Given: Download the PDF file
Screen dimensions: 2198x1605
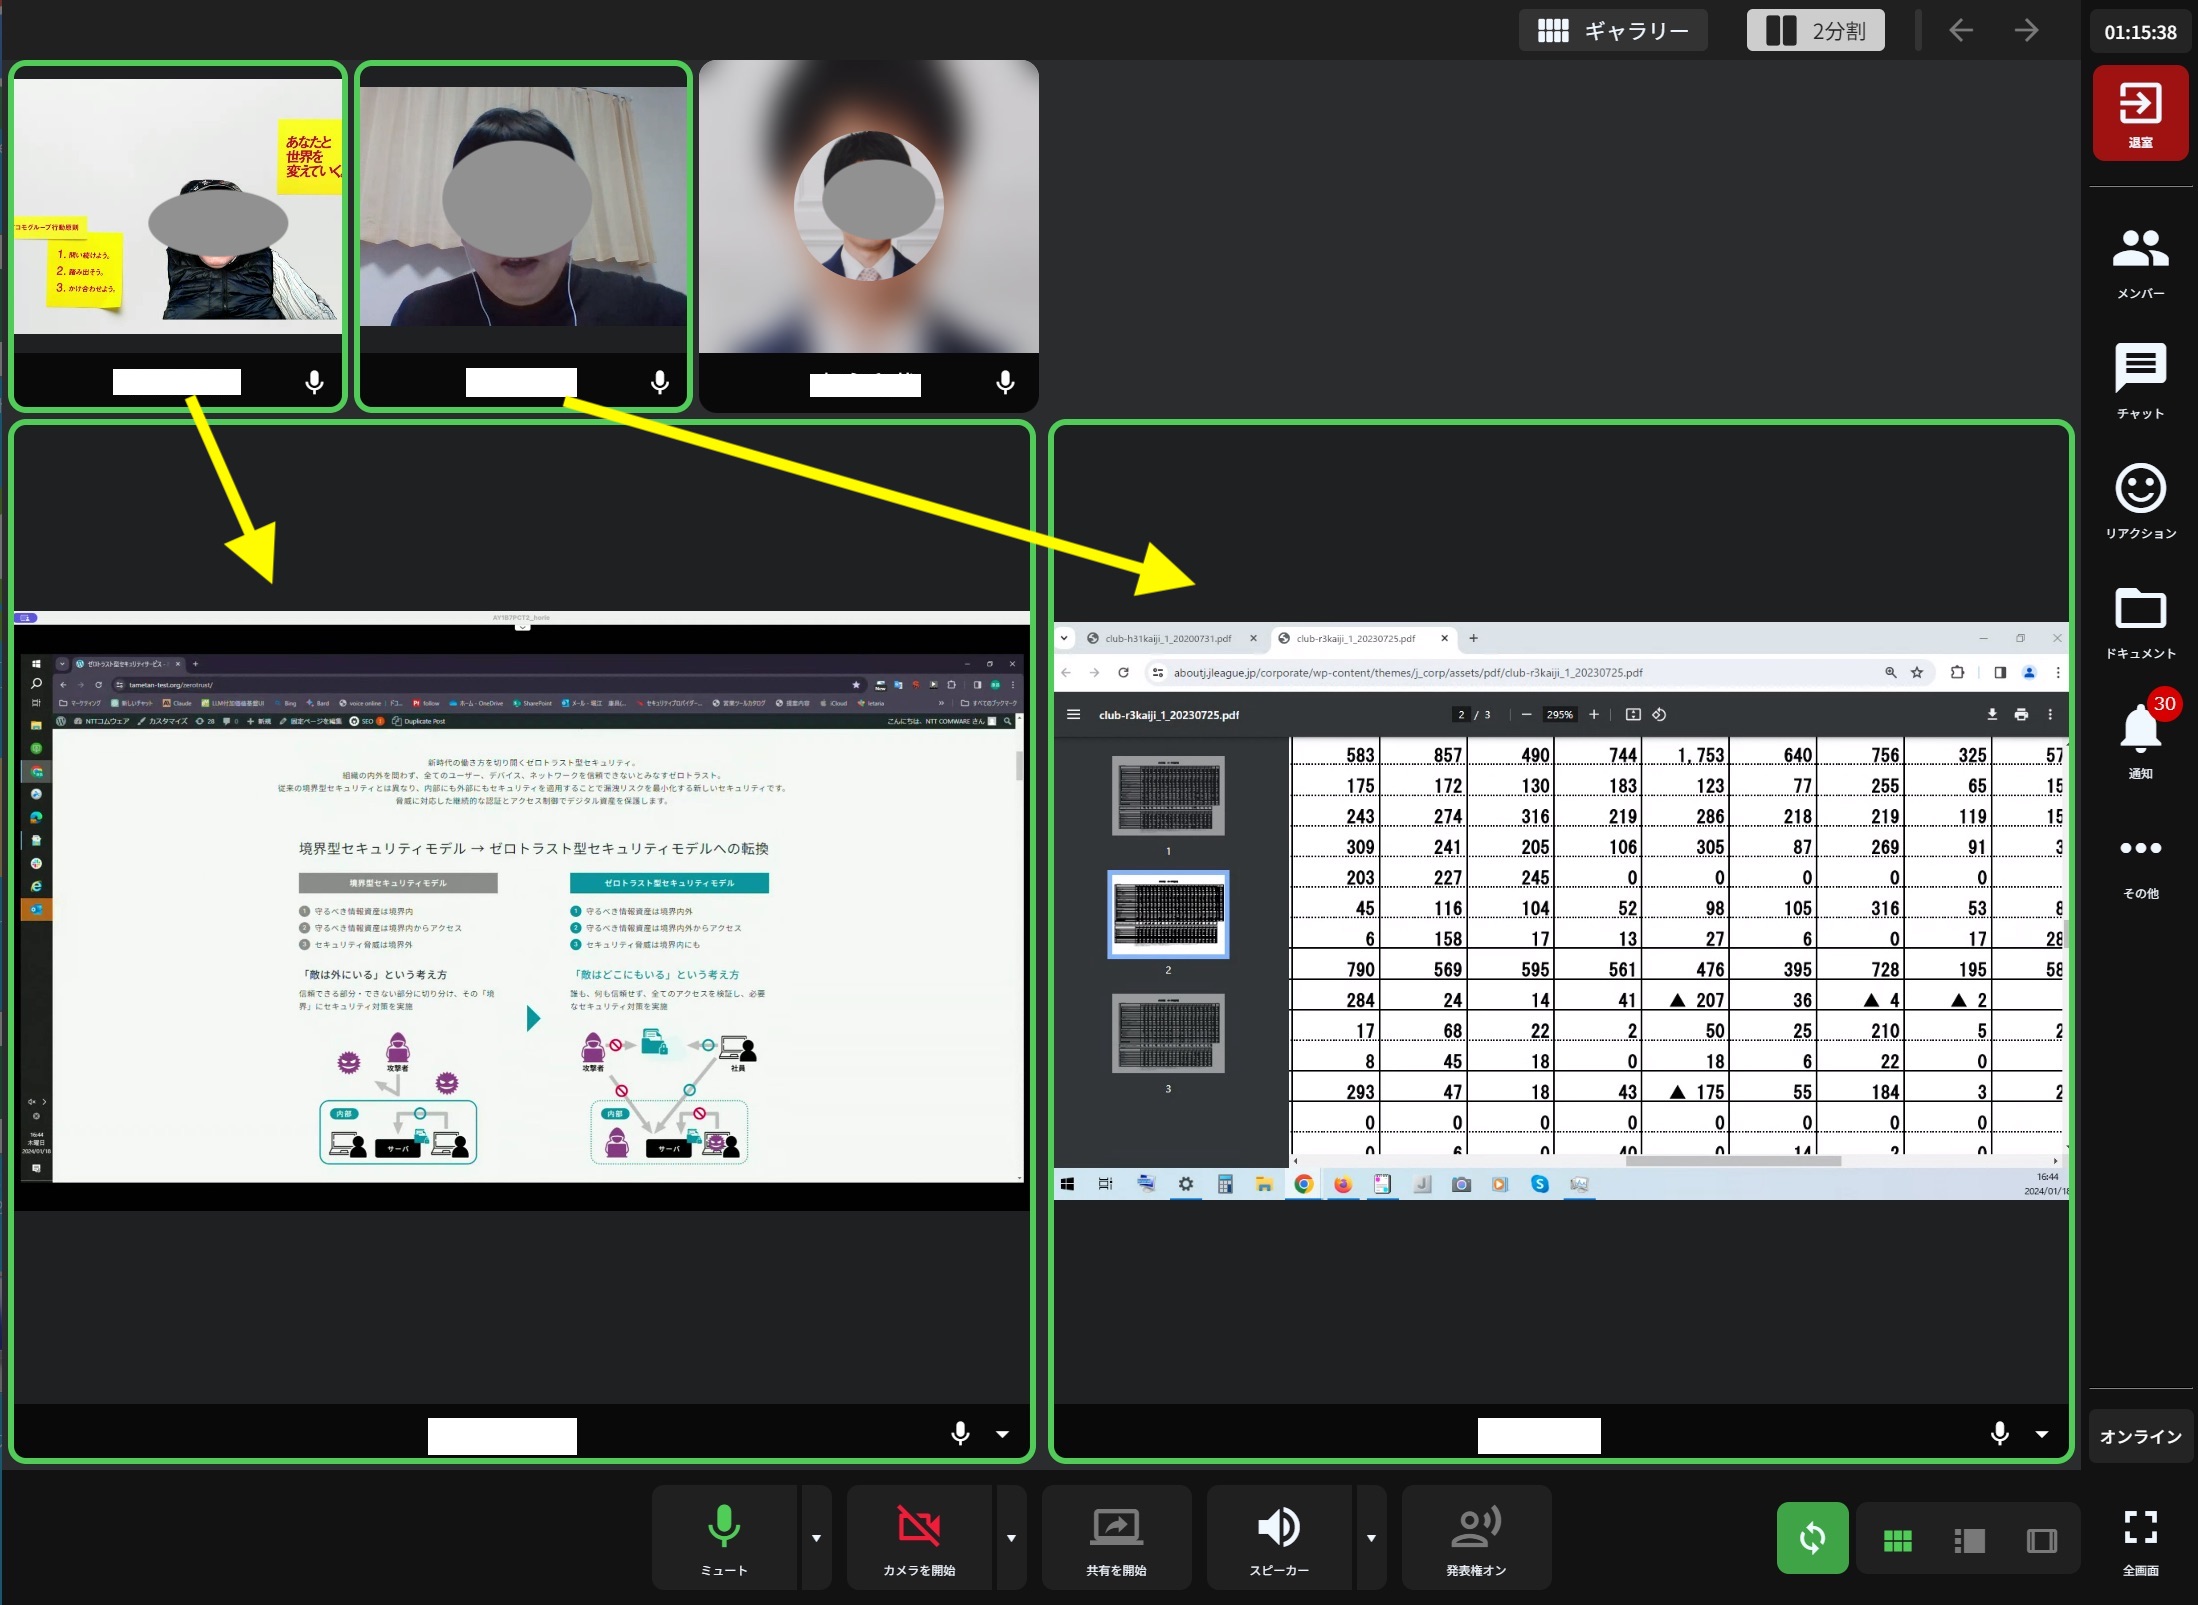Looking at the screenshot, I should pos(1992,714).
